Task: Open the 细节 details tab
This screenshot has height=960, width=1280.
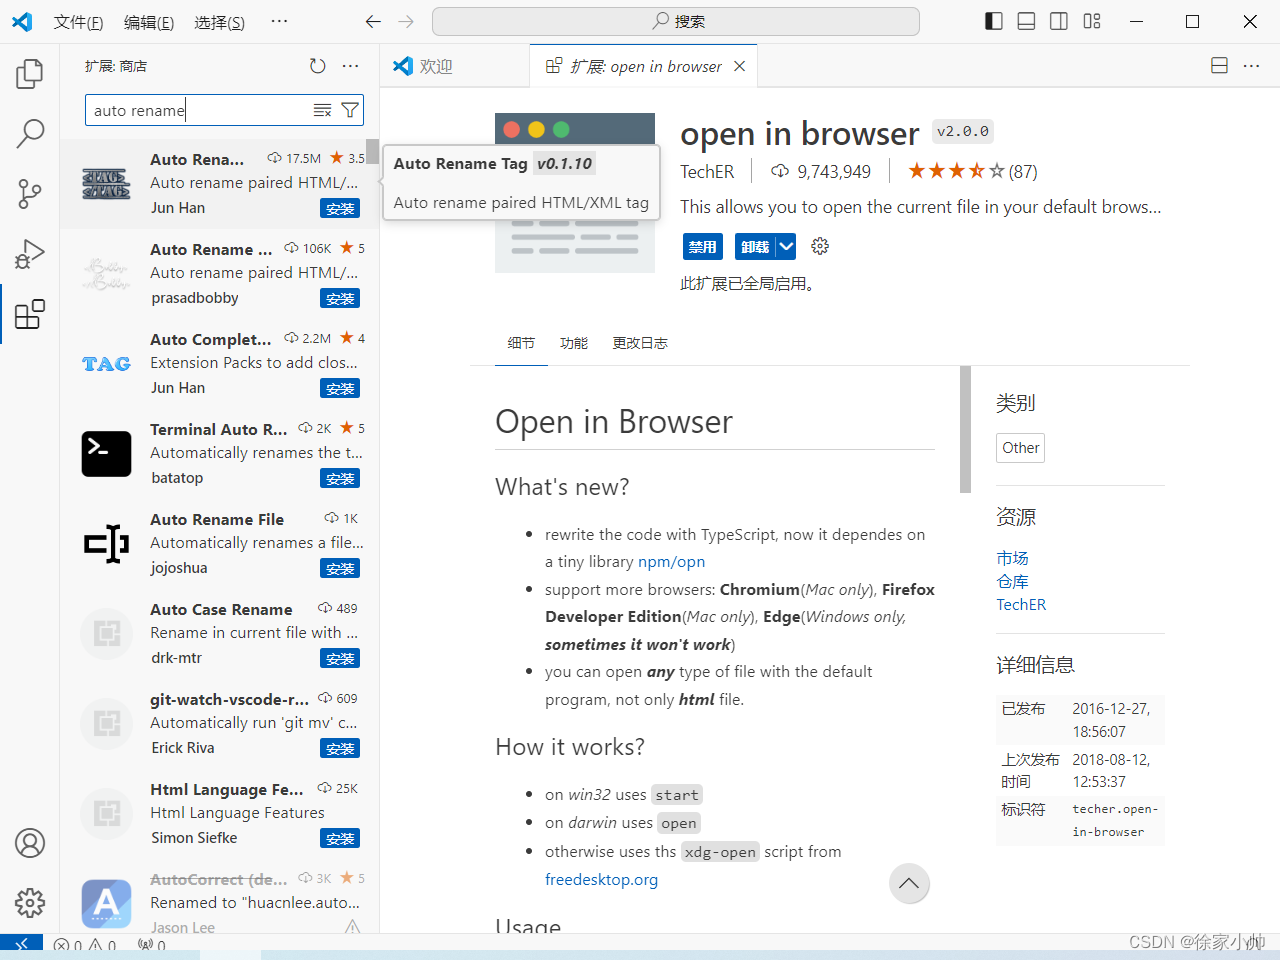Action: (521, 343)
